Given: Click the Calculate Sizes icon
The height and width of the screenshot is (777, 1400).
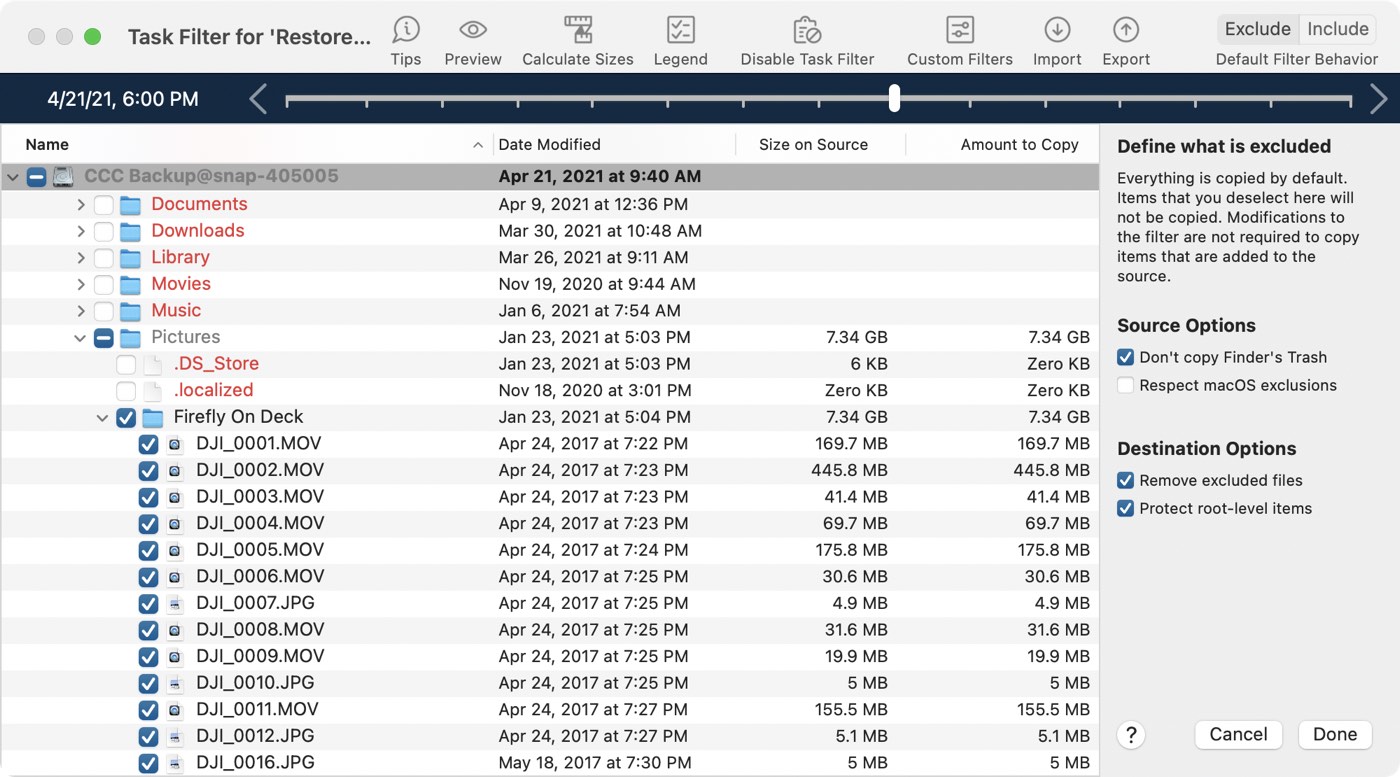Looking at the screenshot, I should pos(578,29).
